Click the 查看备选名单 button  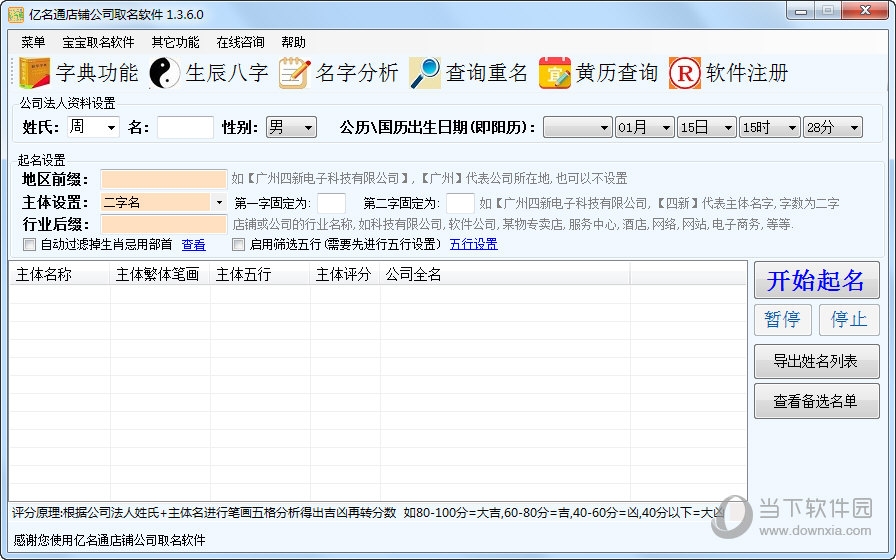click(x=817, y=401)
